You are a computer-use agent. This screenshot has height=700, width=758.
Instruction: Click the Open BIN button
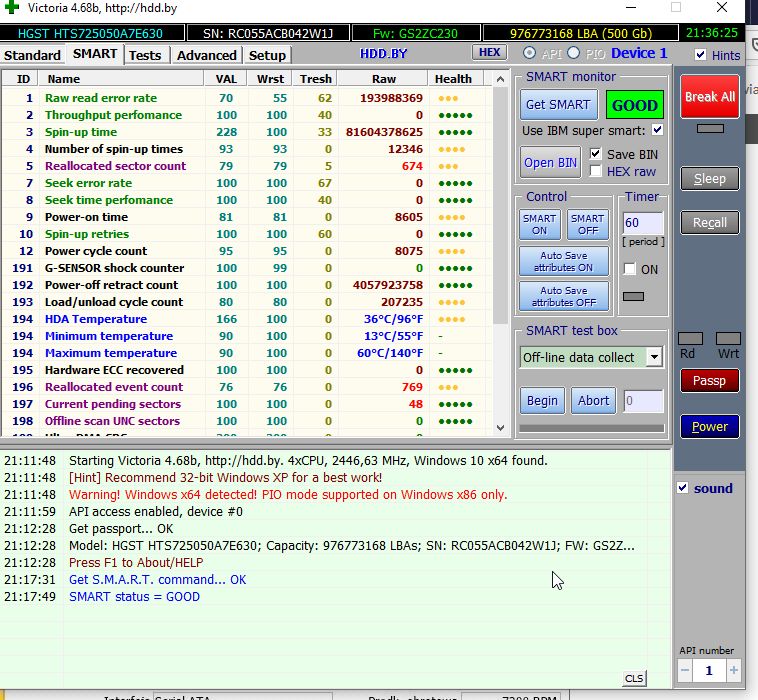point(550,162)
